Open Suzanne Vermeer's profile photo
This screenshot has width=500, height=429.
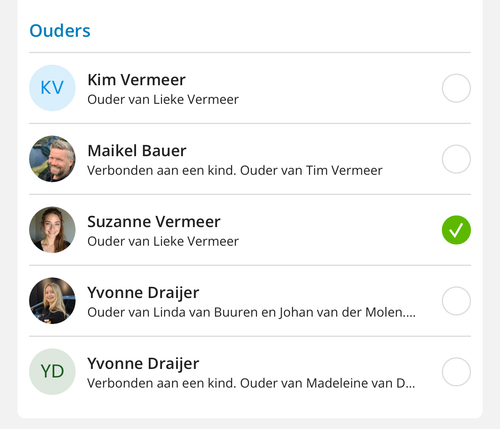(x=52, y=230)
